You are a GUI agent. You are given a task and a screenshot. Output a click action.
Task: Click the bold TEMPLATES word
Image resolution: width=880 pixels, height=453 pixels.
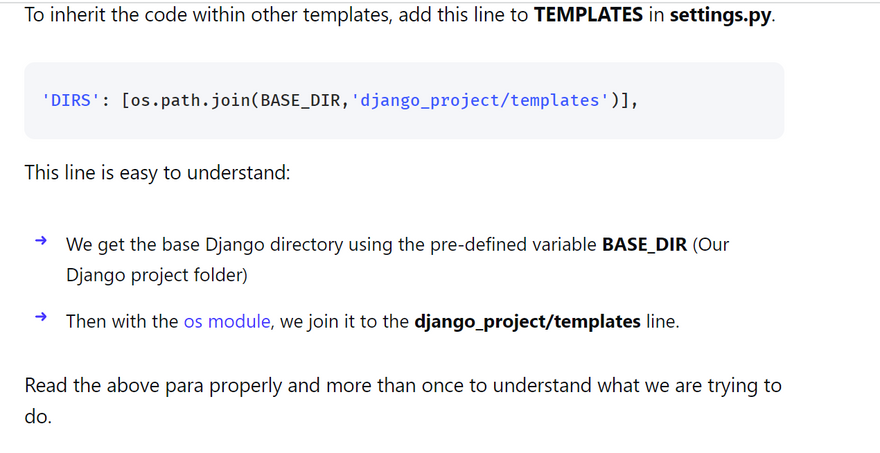[x=588, y=17]
